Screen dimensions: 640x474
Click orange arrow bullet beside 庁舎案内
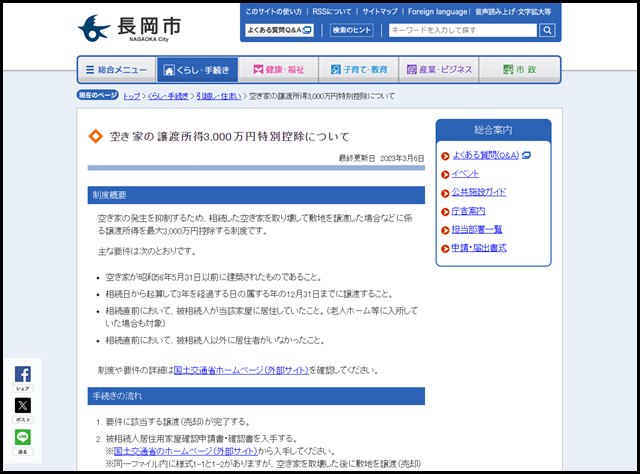(445, 212)
